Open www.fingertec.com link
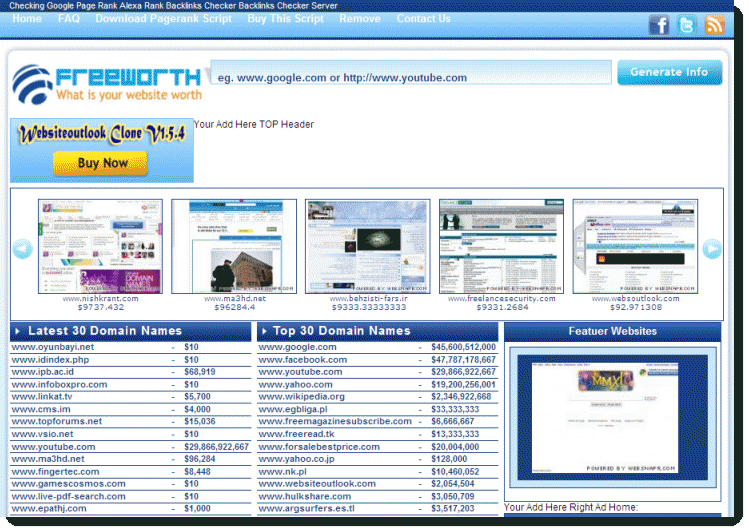The width and height of the screenshot is (749, 532). coord(55,472)
